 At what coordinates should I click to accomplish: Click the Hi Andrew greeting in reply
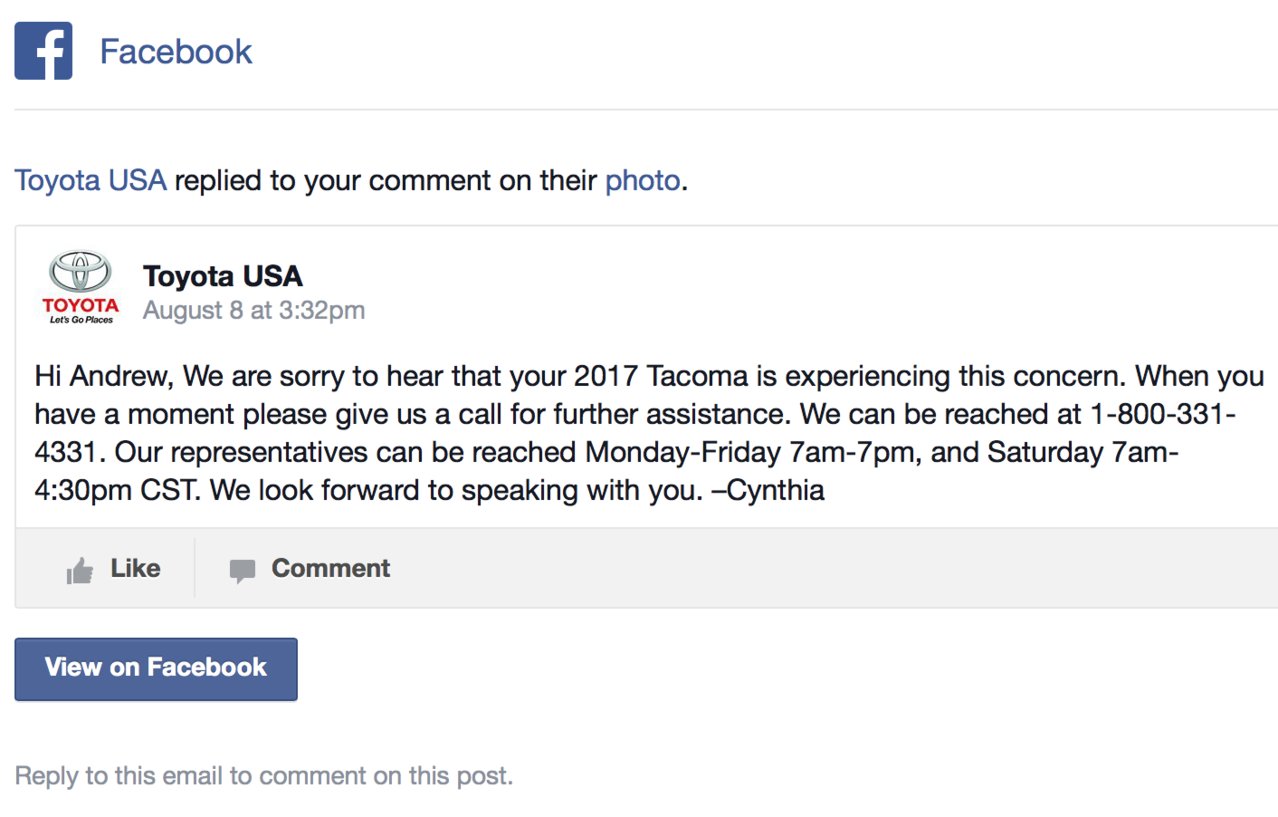(106, 377)
